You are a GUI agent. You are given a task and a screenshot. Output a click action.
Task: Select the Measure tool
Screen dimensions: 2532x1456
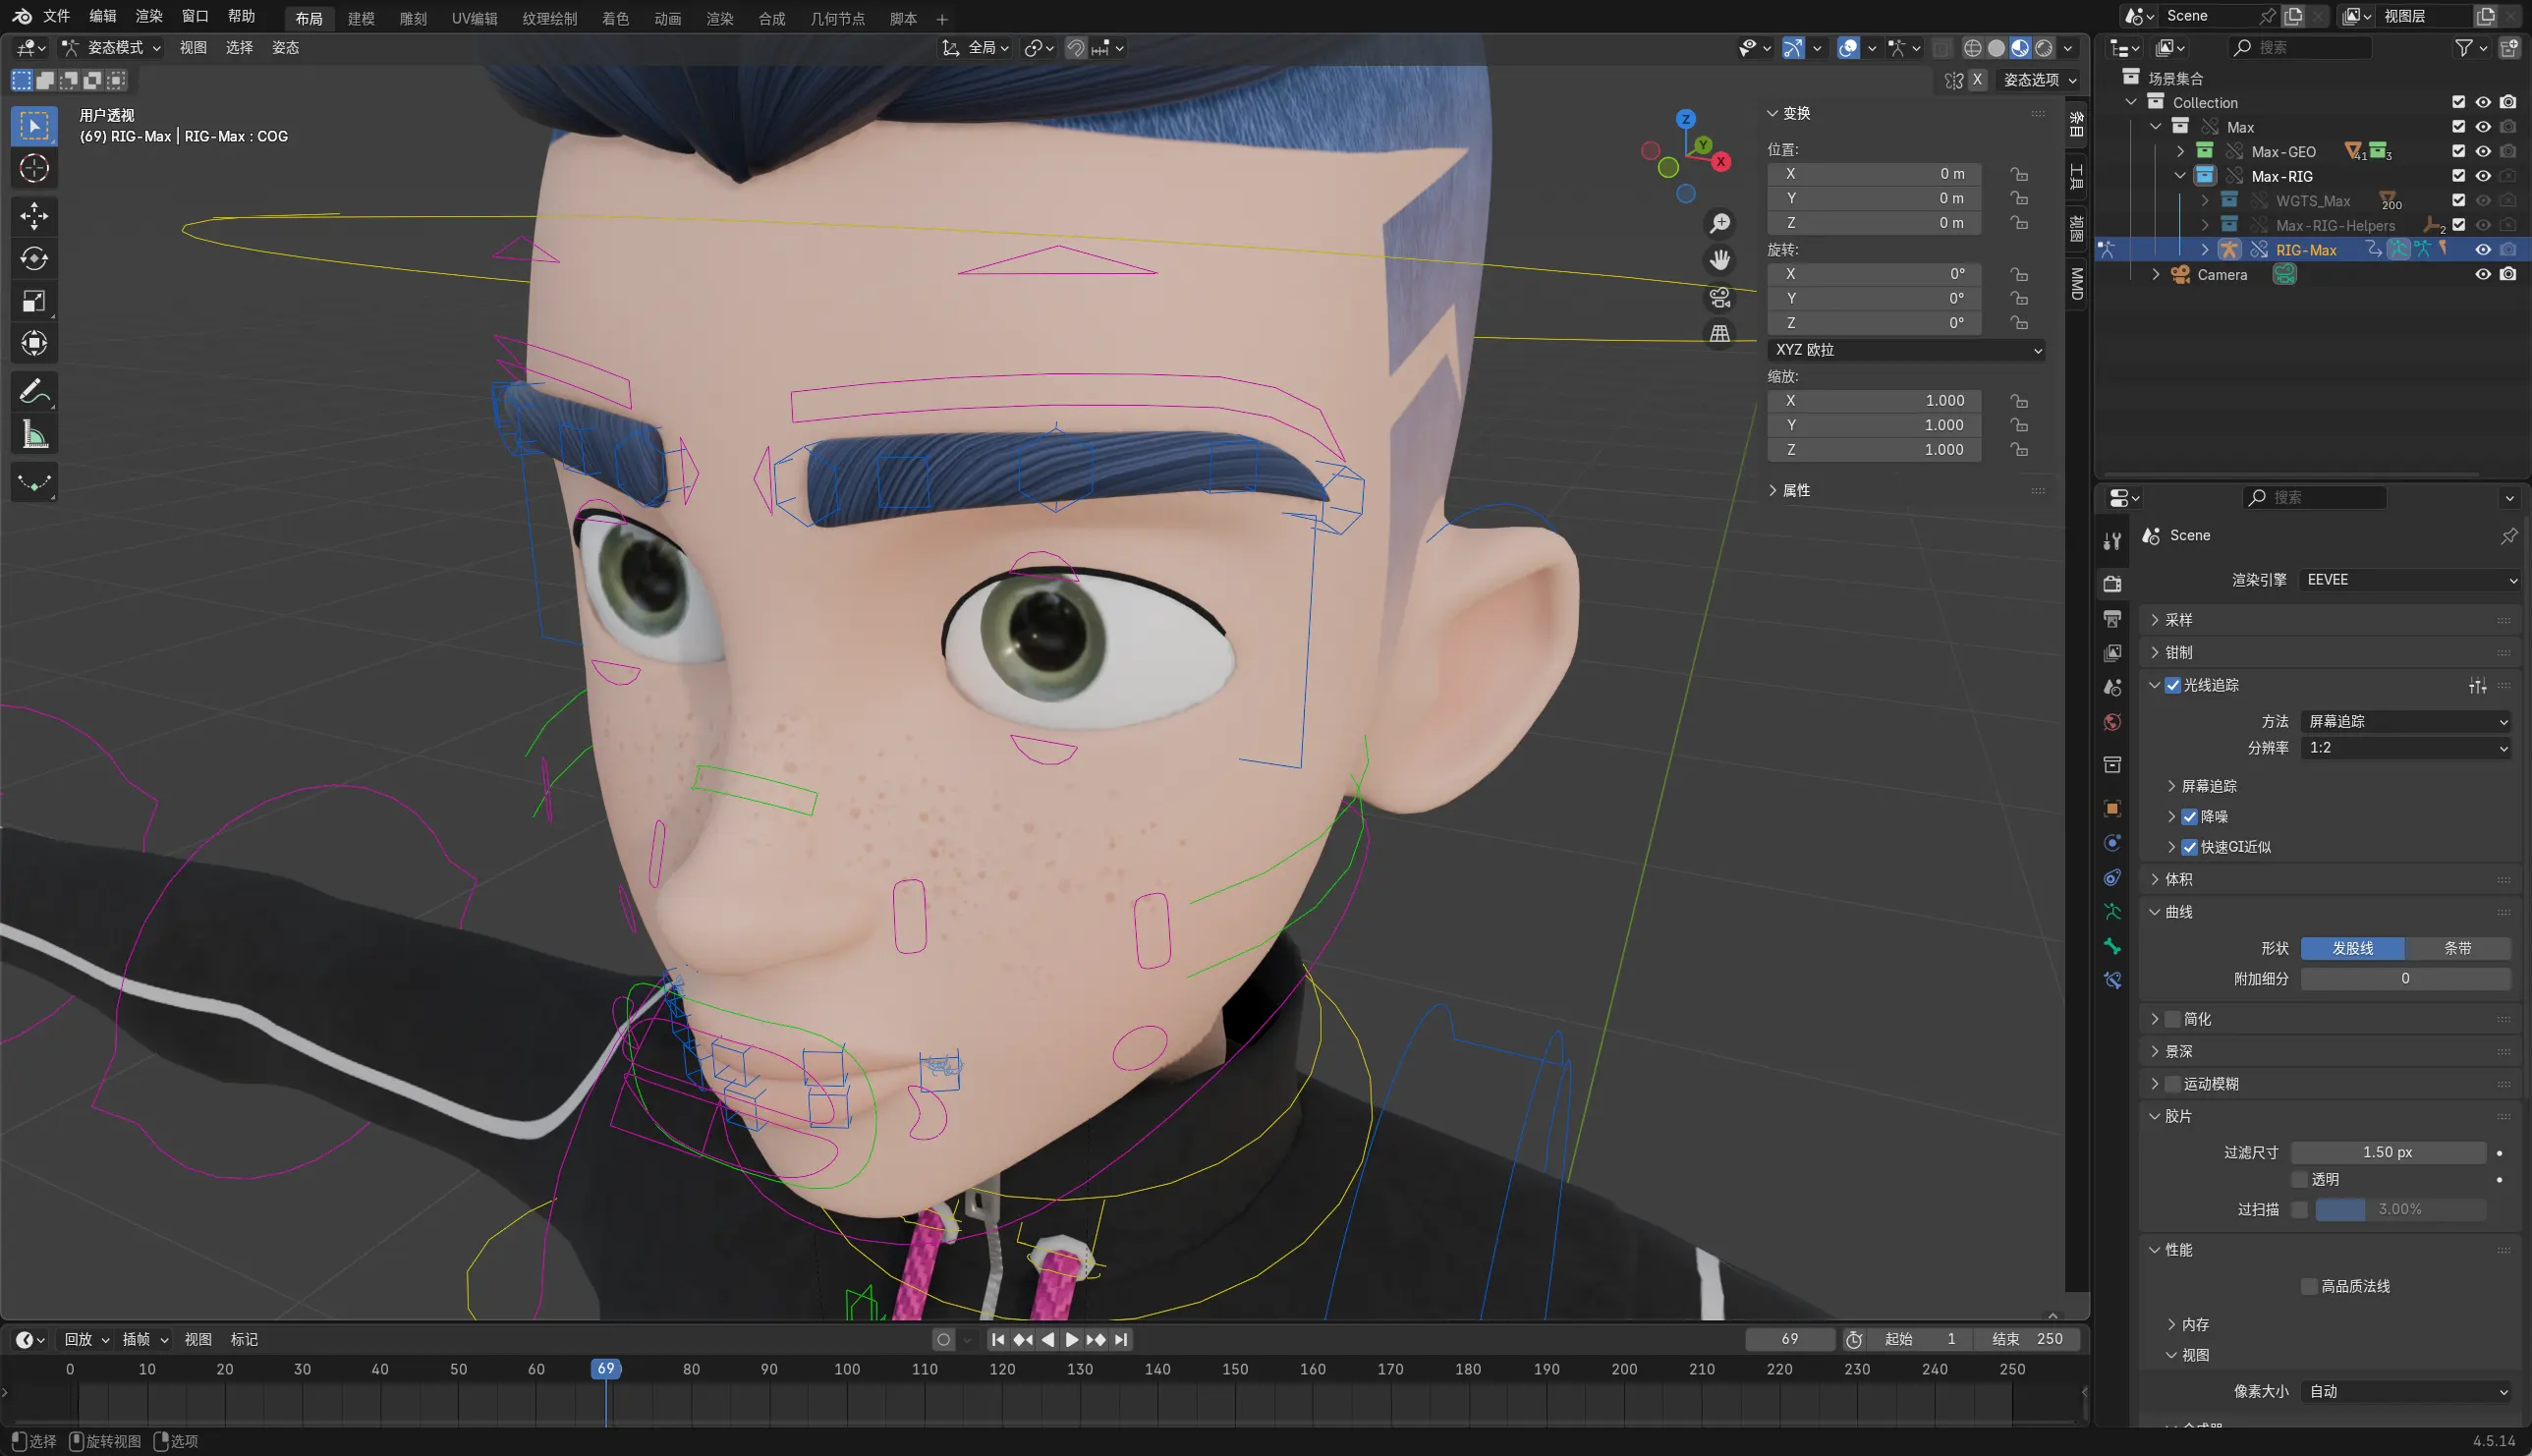(34, 434)
